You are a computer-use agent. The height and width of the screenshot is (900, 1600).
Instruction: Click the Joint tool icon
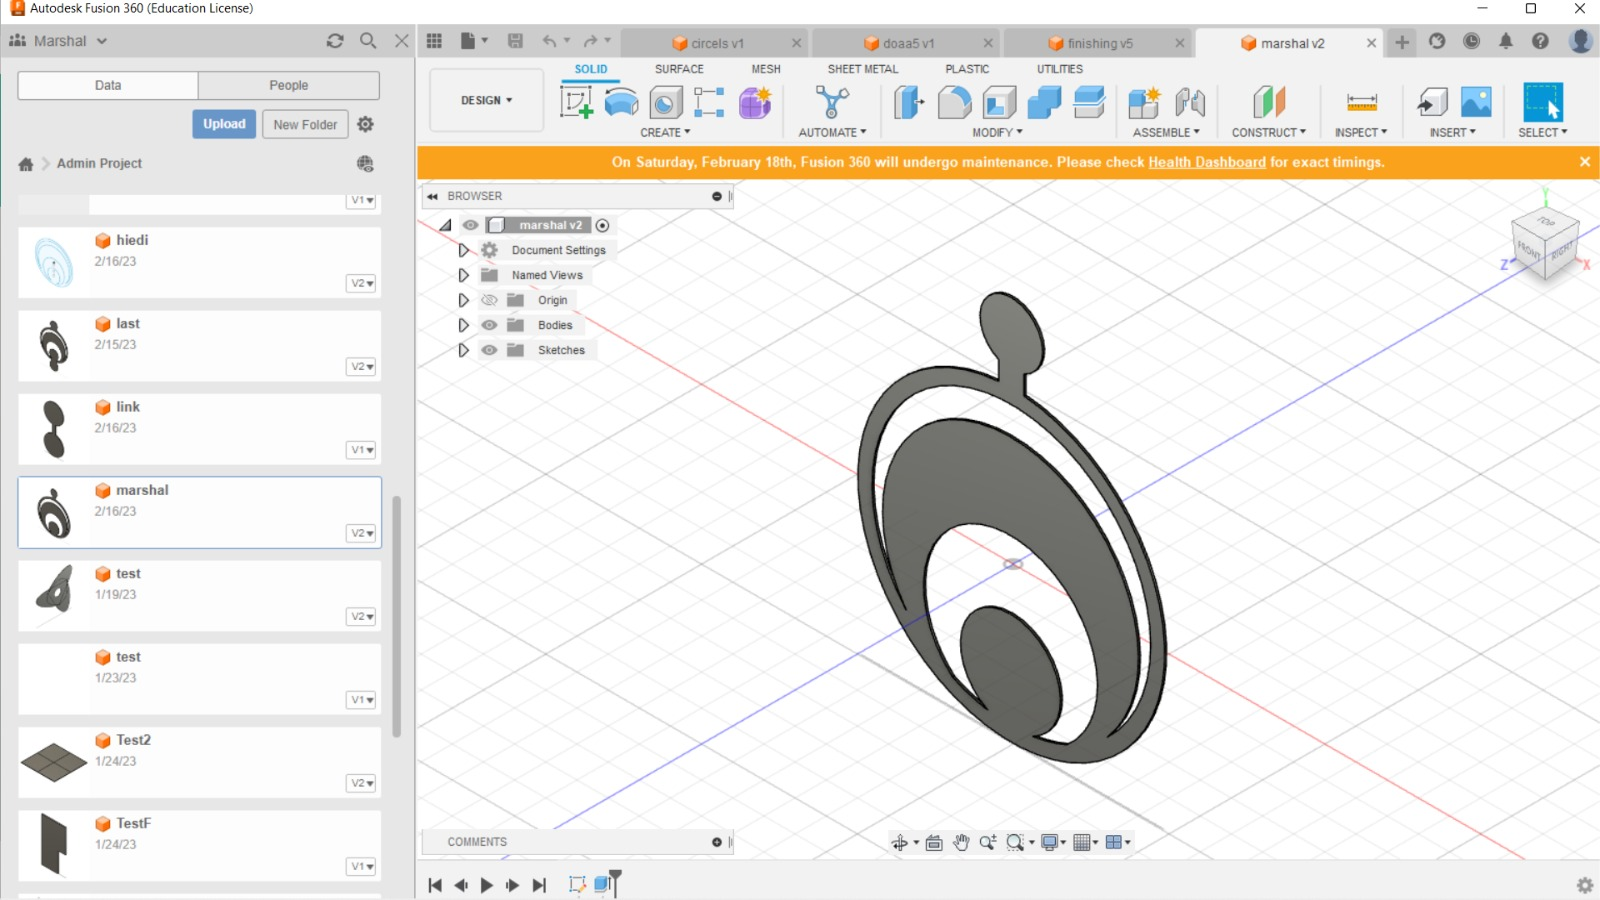coord(1190,102)
